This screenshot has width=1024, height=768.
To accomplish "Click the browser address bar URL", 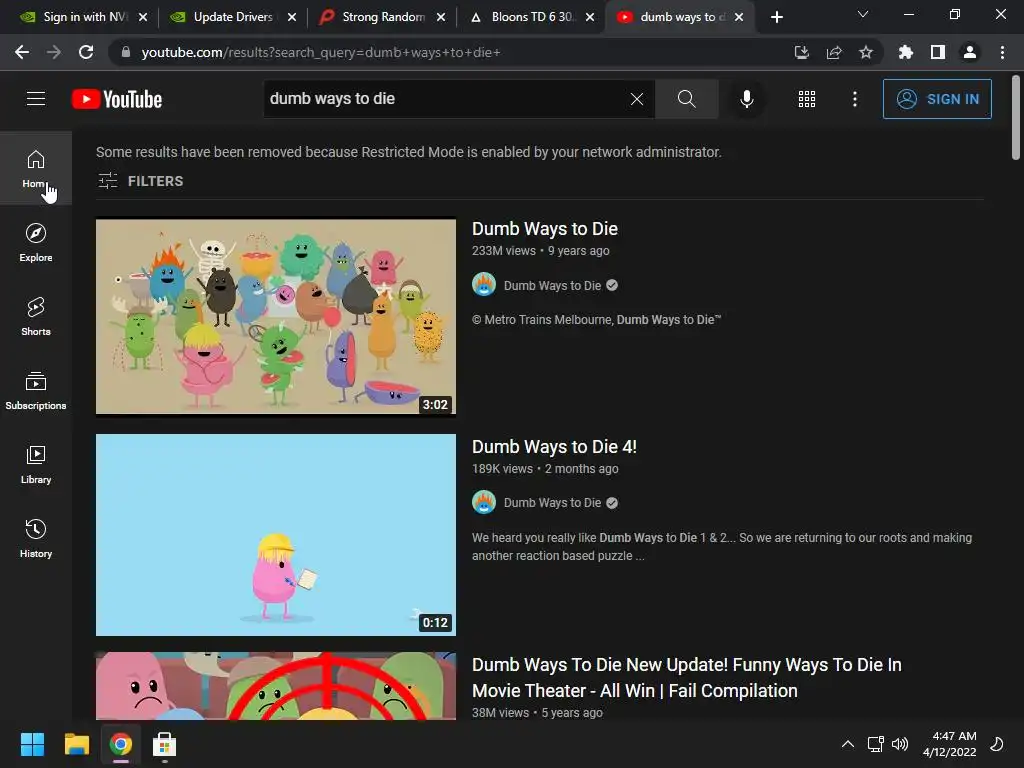I will tap(321, 52).
